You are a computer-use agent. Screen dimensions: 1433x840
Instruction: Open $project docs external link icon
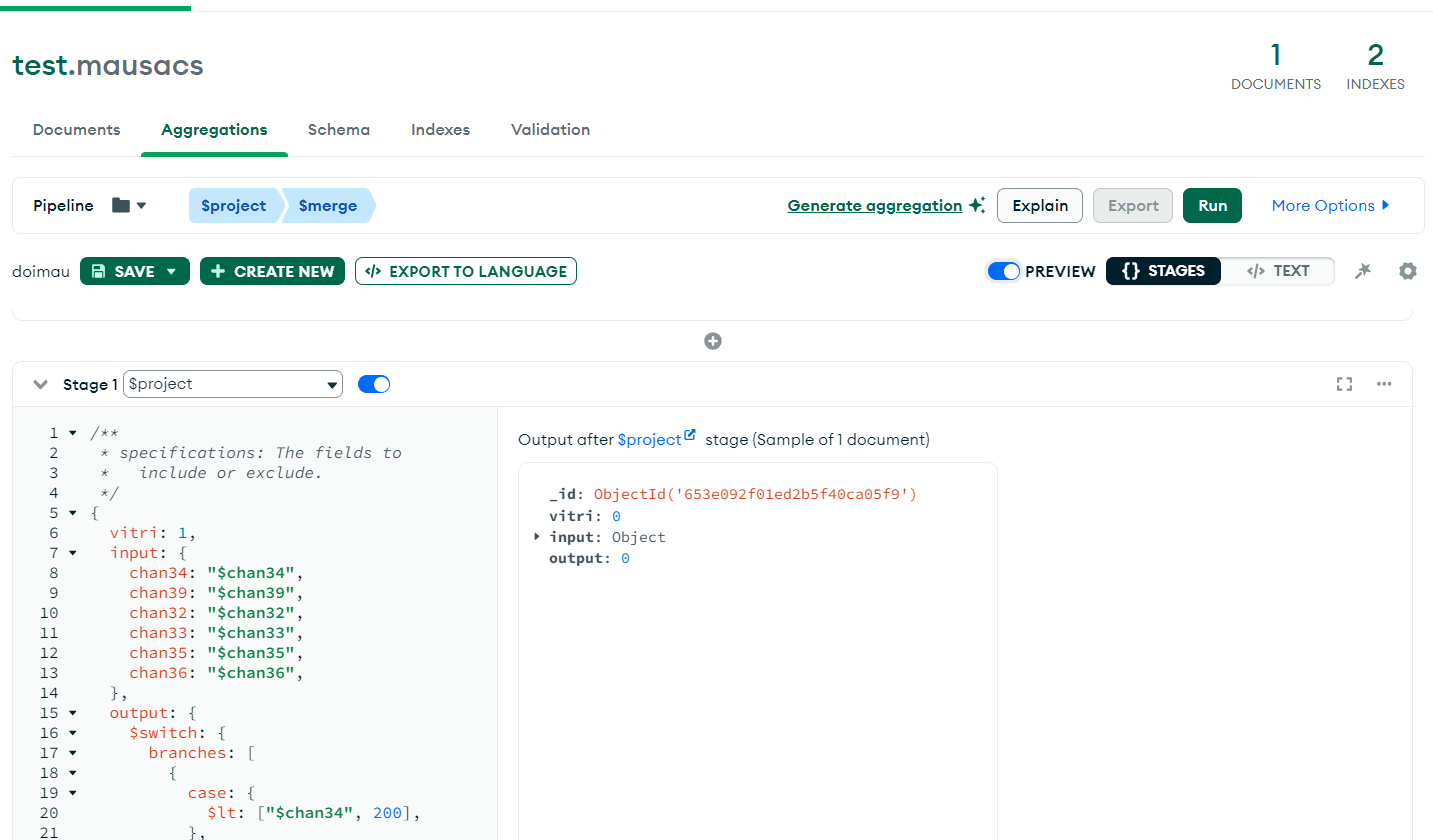point(690,436)
